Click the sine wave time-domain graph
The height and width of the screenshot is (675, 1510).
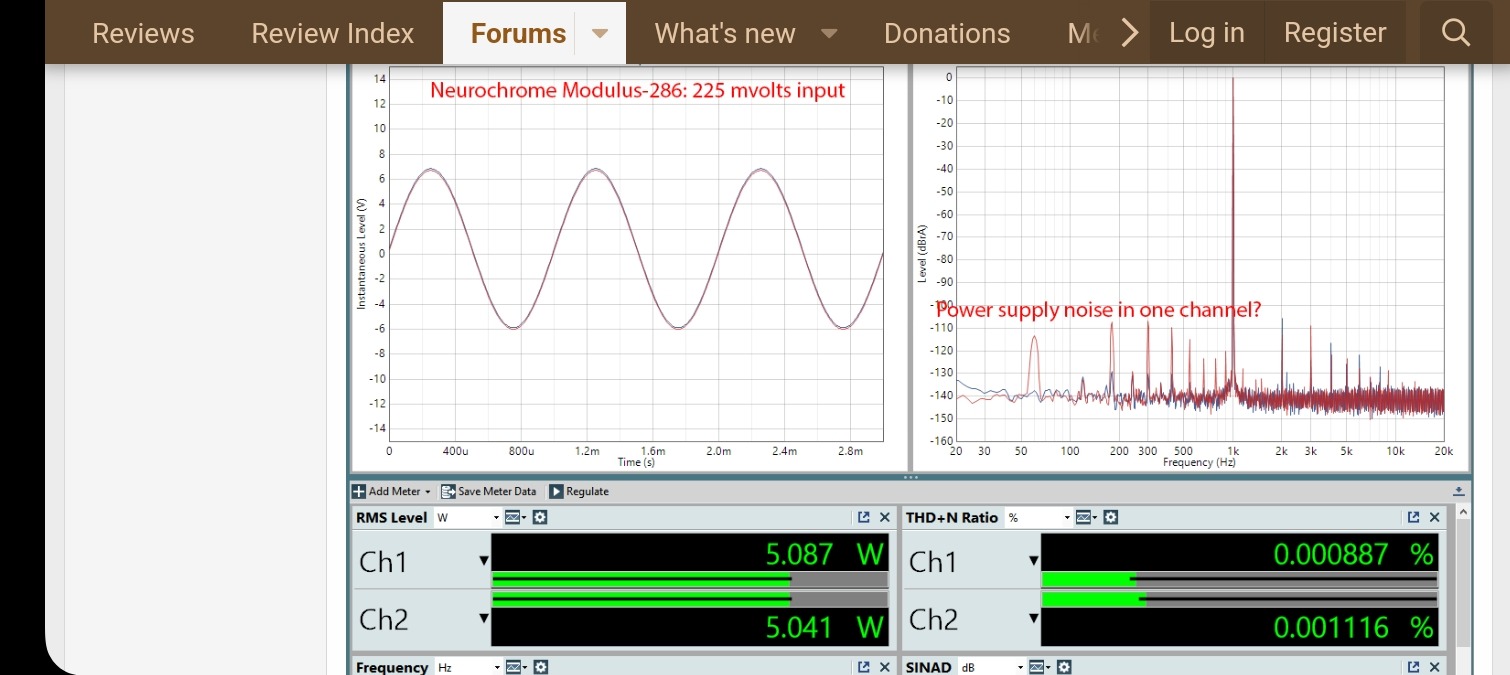point(636,253)
